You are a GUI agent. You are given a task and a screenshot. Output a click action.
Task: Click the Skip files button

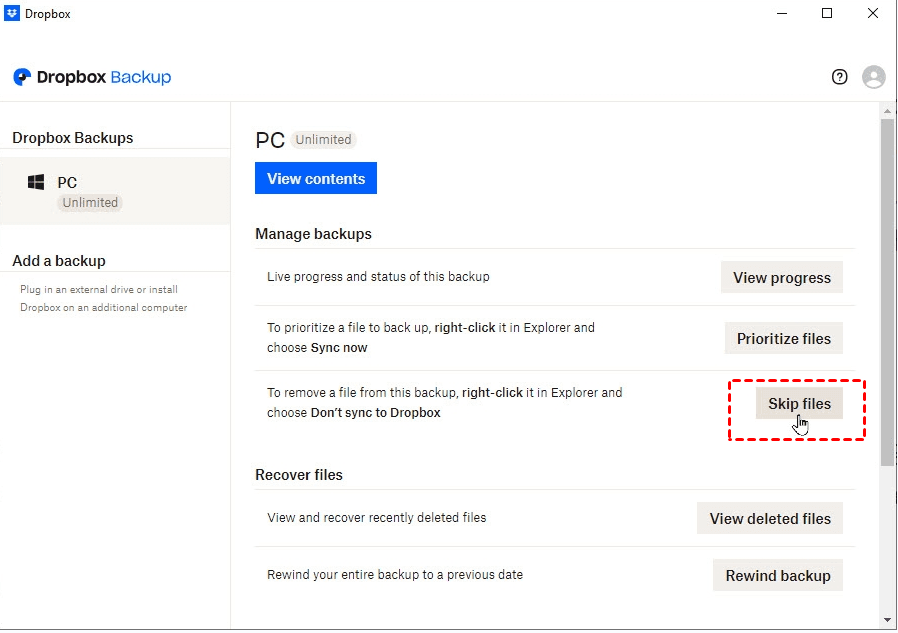pos(798,403)
